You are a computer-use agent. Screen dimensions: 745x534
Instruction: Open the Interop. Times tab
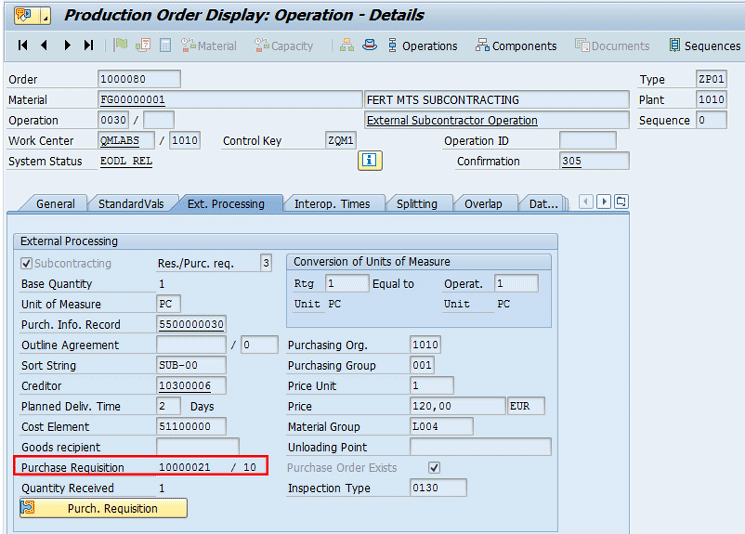click(332, 204)
